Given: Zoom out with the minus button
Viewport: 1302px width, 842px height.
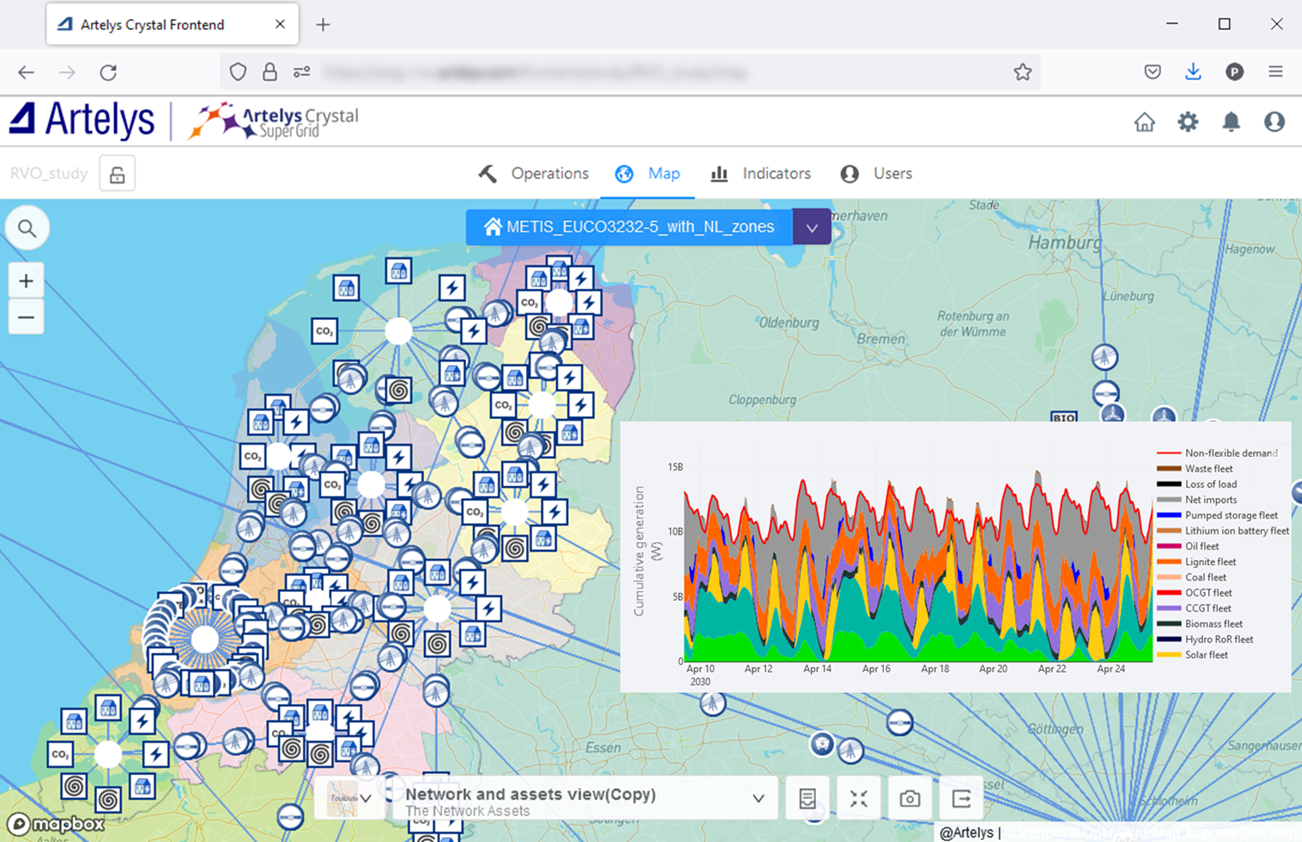Looking at the screenshot, I should [x=26, y=317].
